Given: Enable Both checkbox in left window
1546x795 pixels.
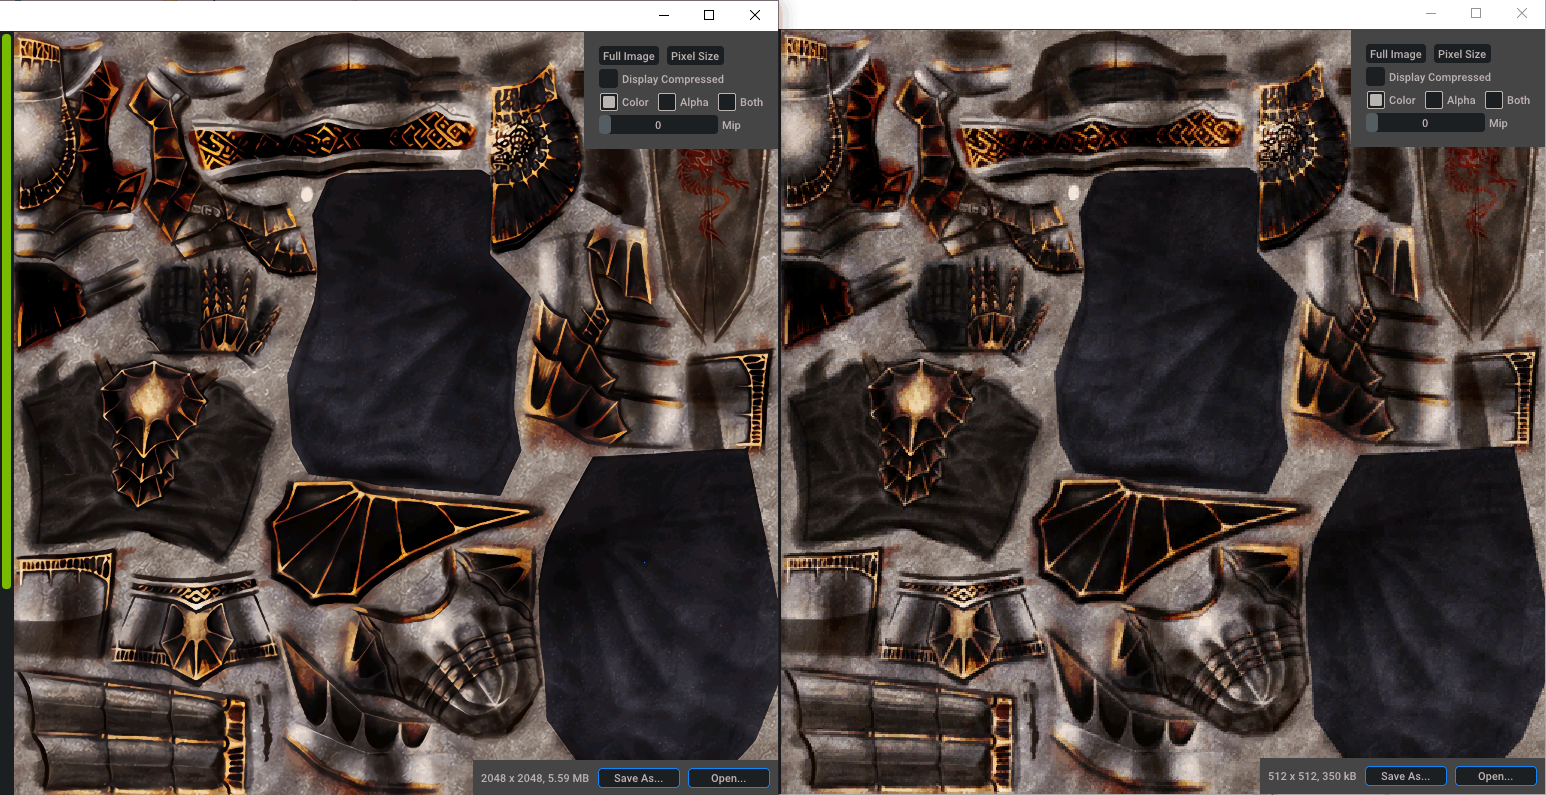Looking at the screenshot, I should pos(727,102).
